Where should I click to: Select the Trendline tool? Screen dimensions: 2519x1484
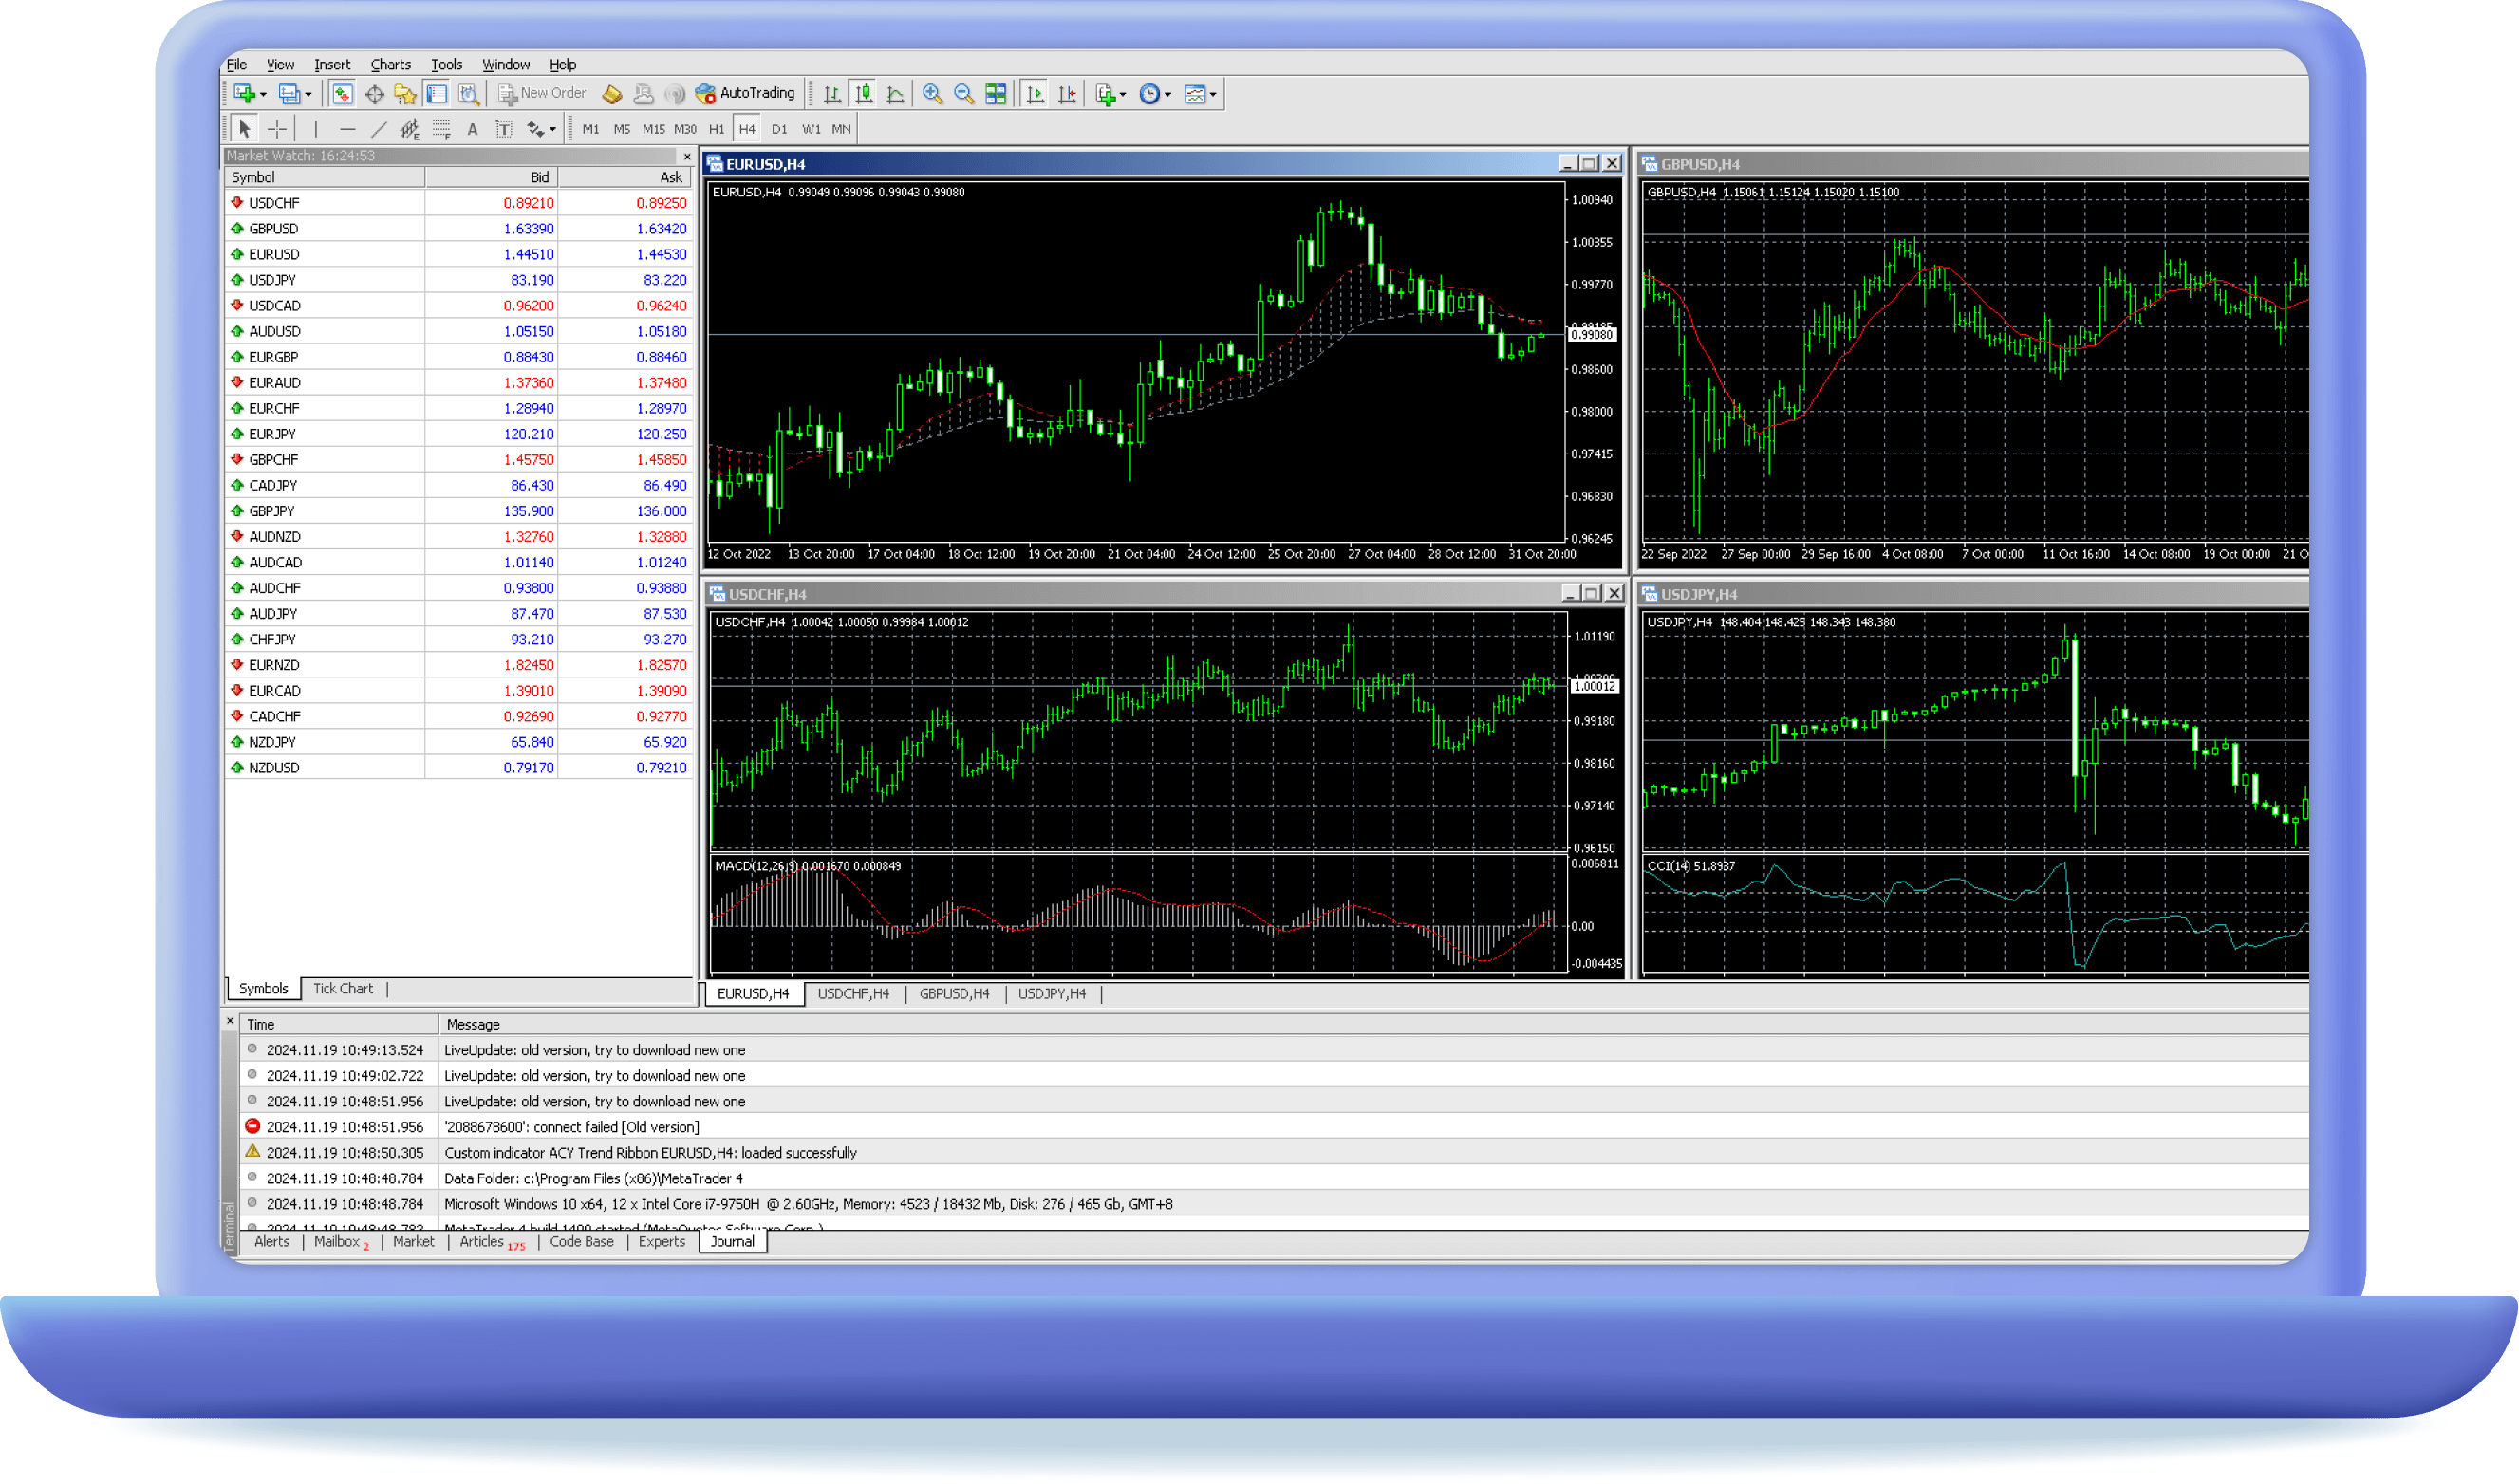[379, 129]
